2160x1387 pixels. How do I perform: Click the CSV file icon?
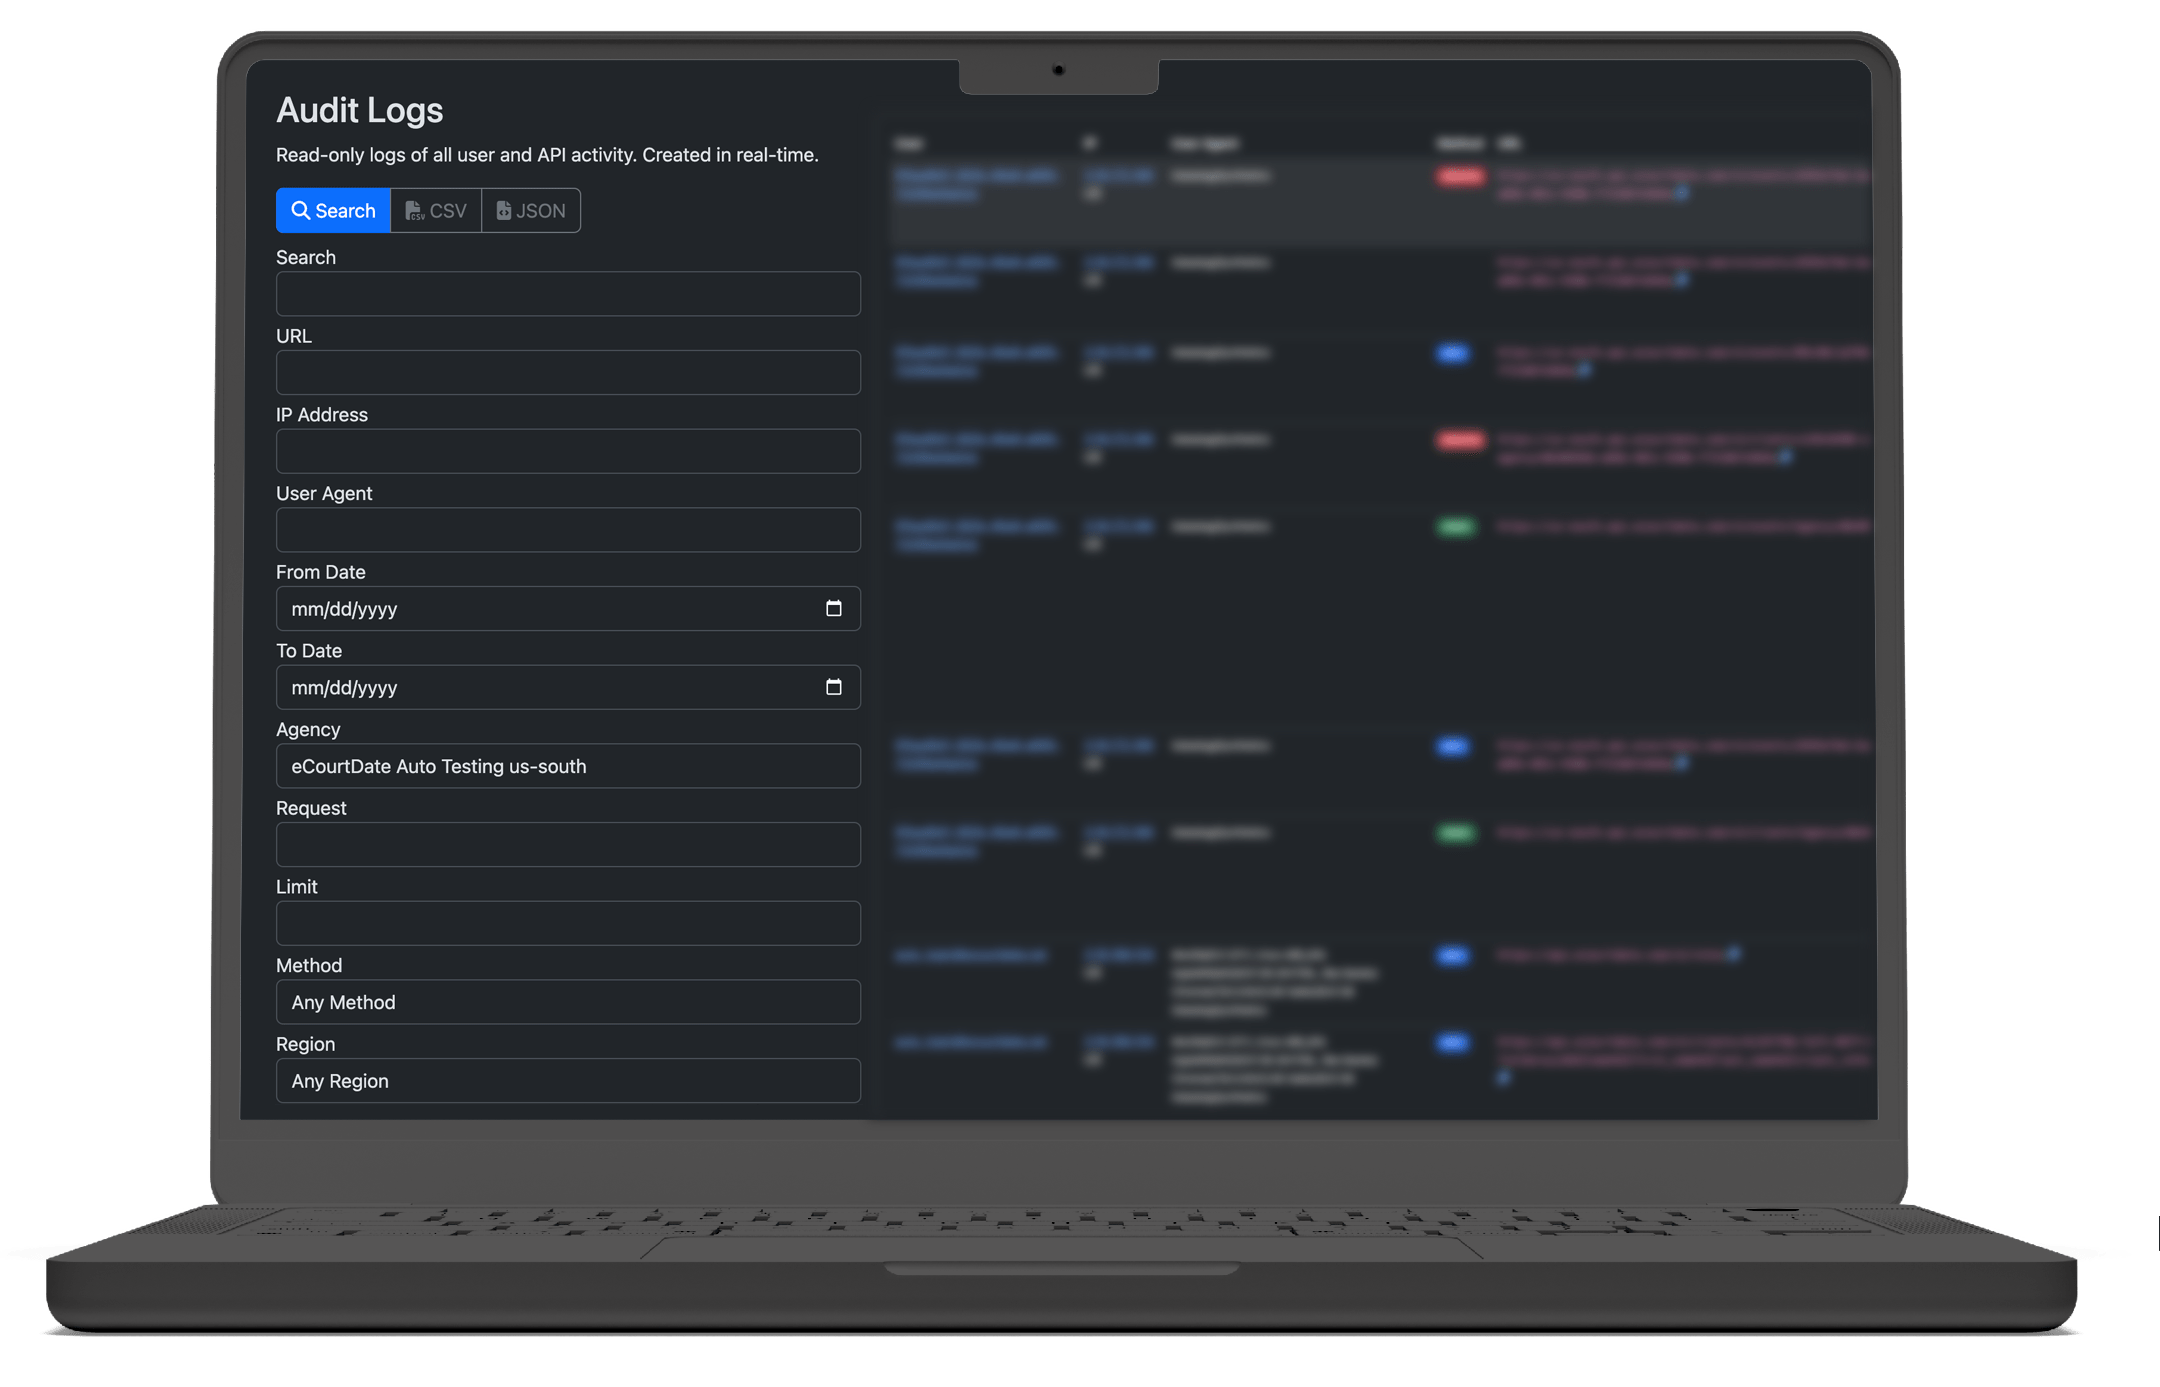[413, 210]
